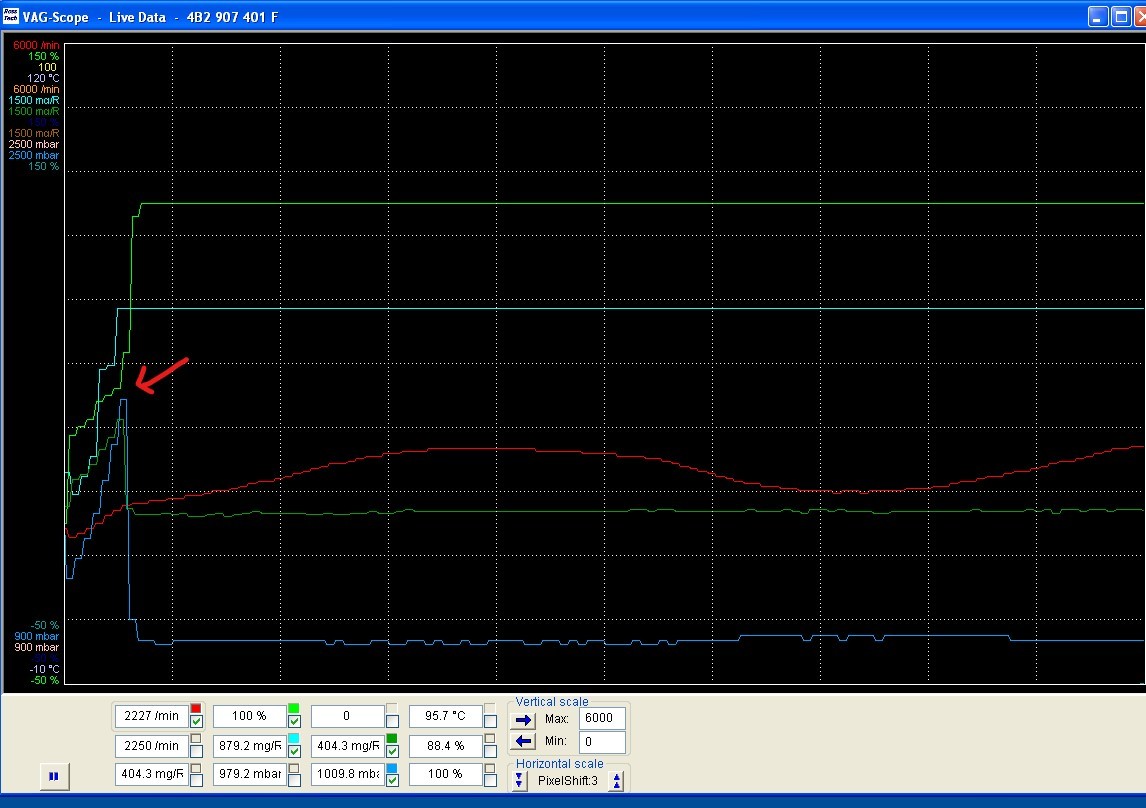The width and height of the screenshot is (1146, 808).
Task: Enable the 2250 /min trace checkbox
Action: coord(196,751)
